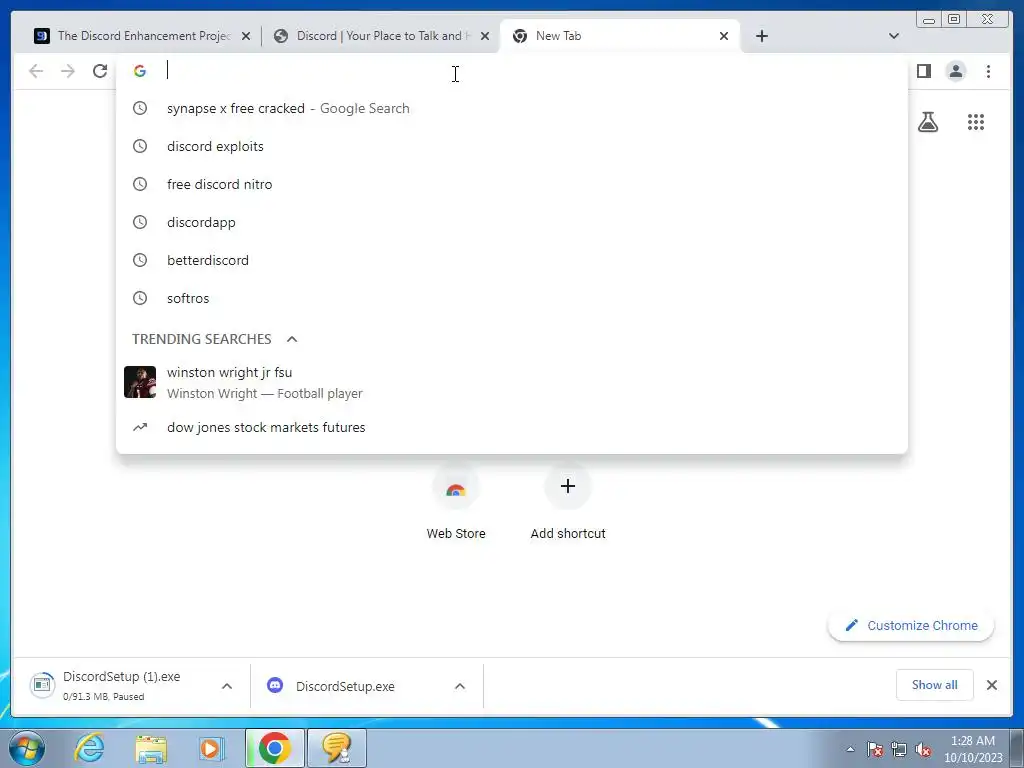This screenshot has height=768, width=1024.
Task: Open the Web Store shortcut
Action: click(x=456, y=503)
